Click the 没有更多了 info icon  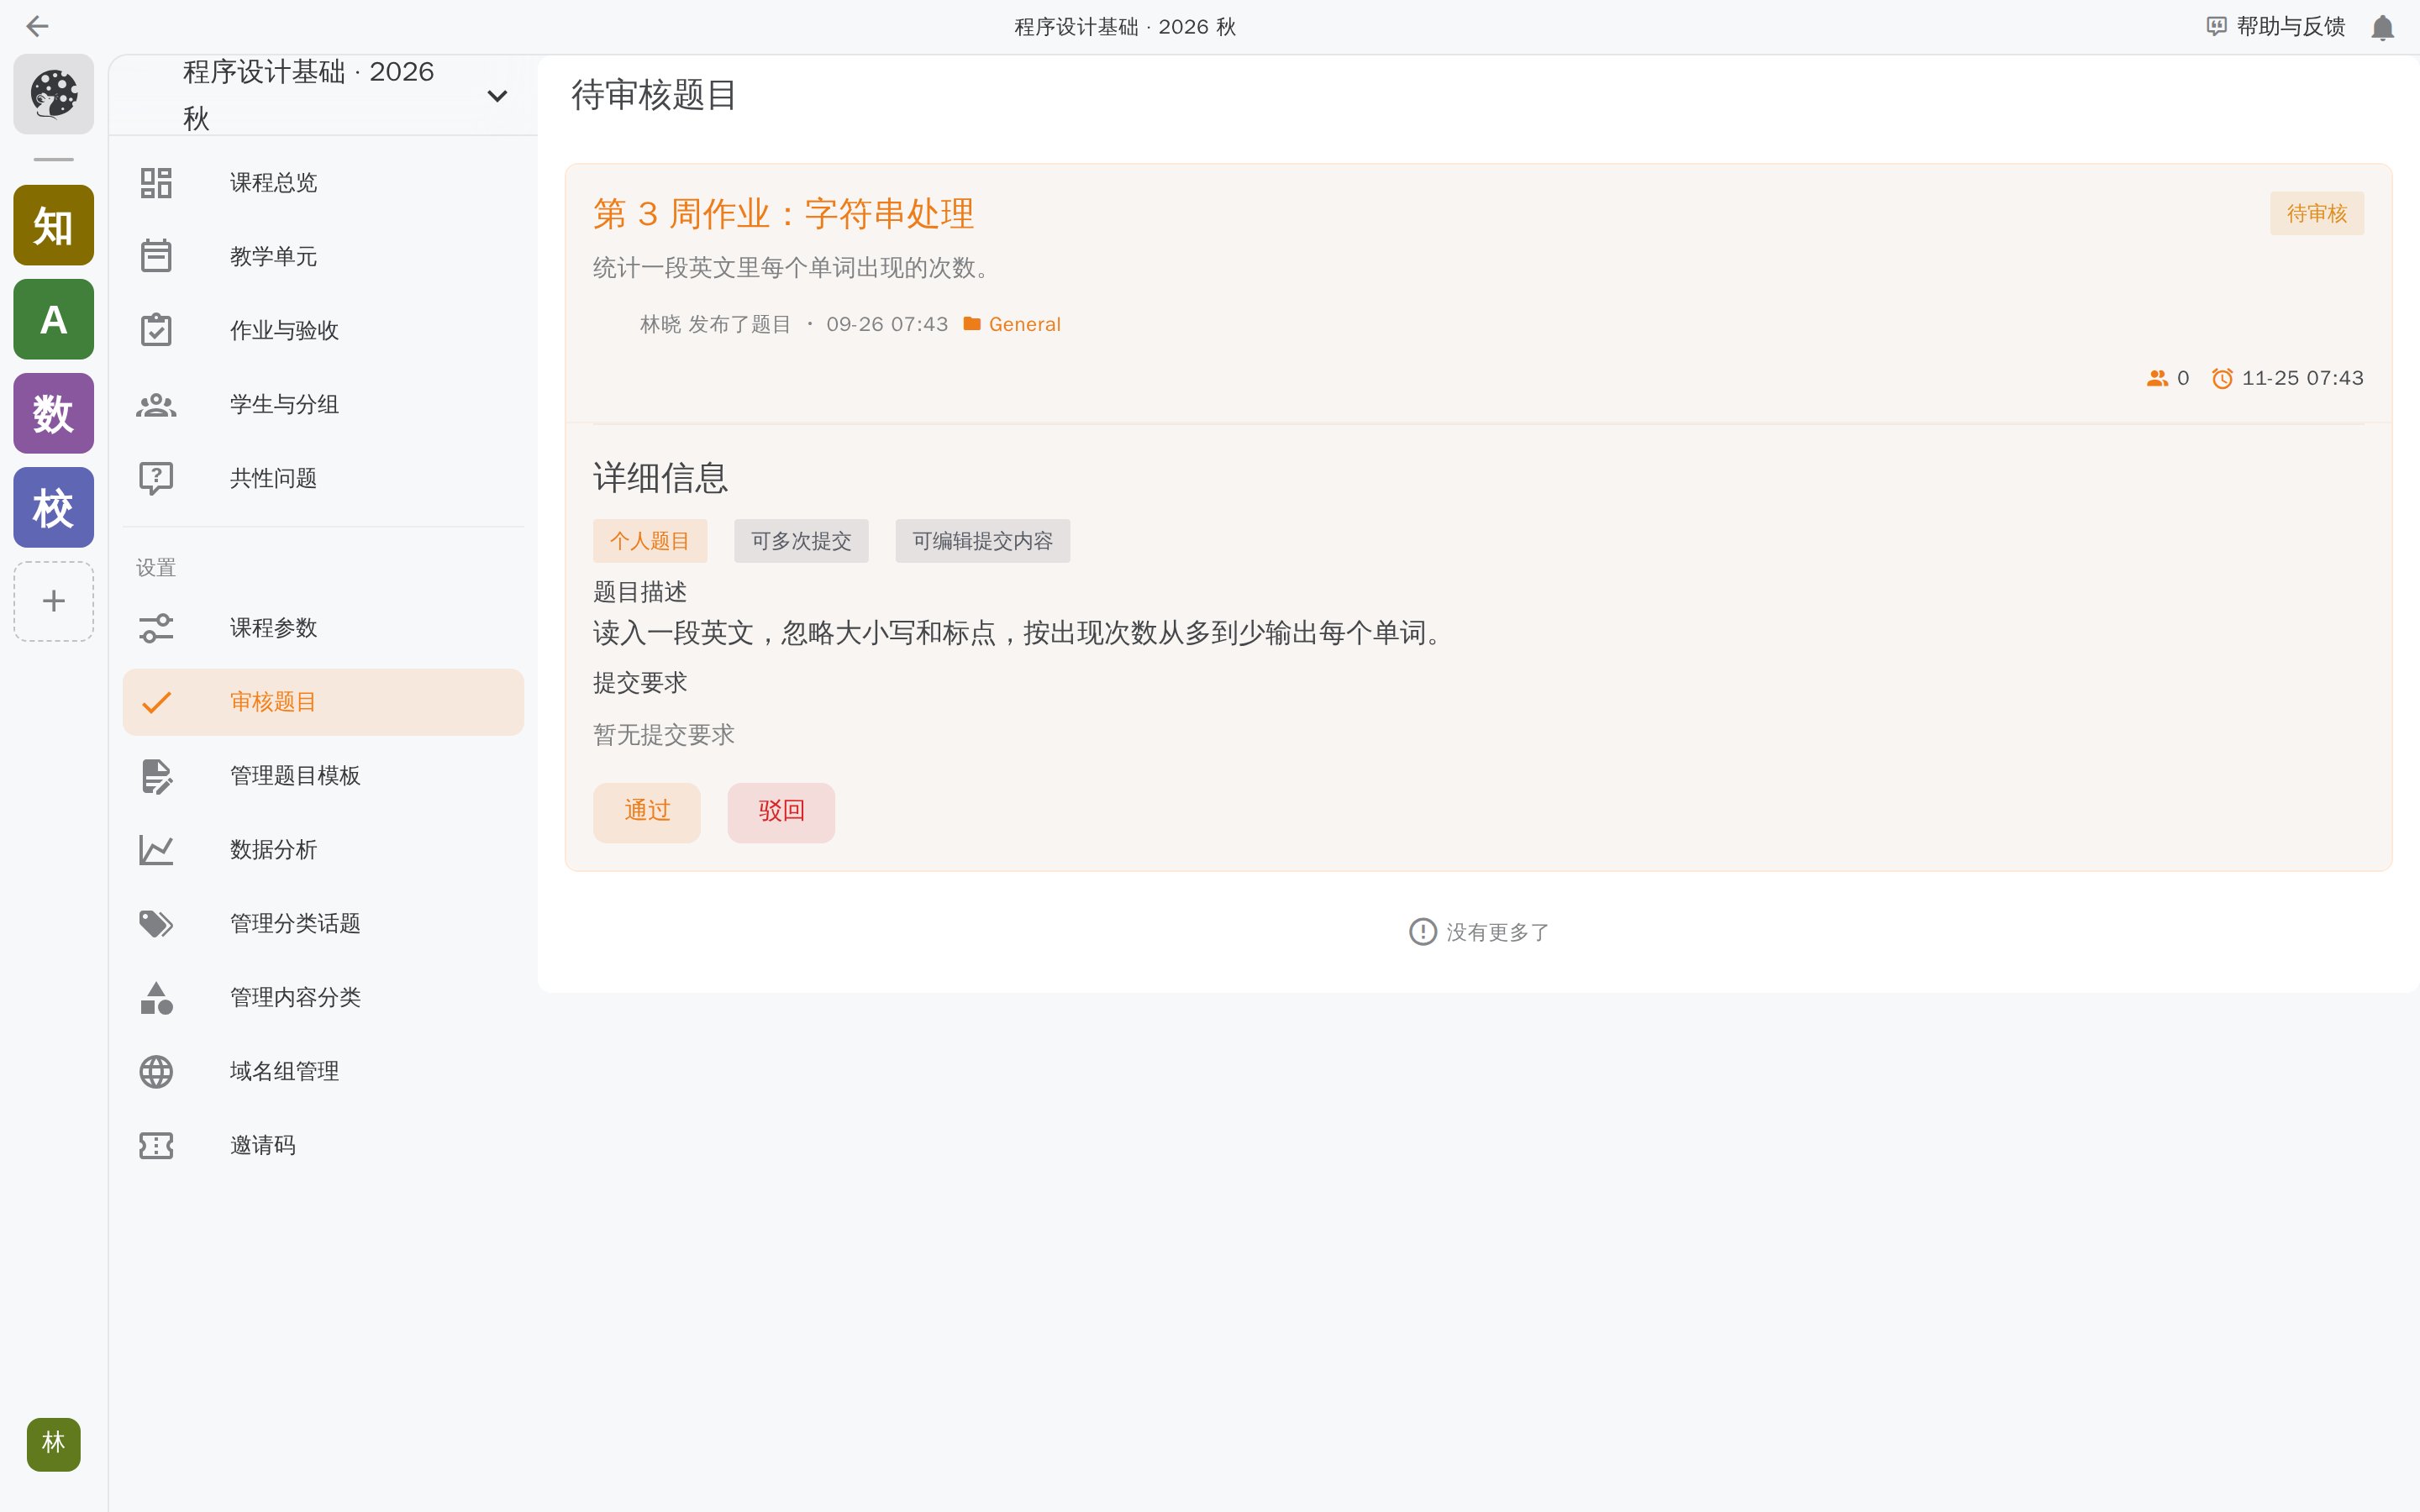(x=1422, y=932)
